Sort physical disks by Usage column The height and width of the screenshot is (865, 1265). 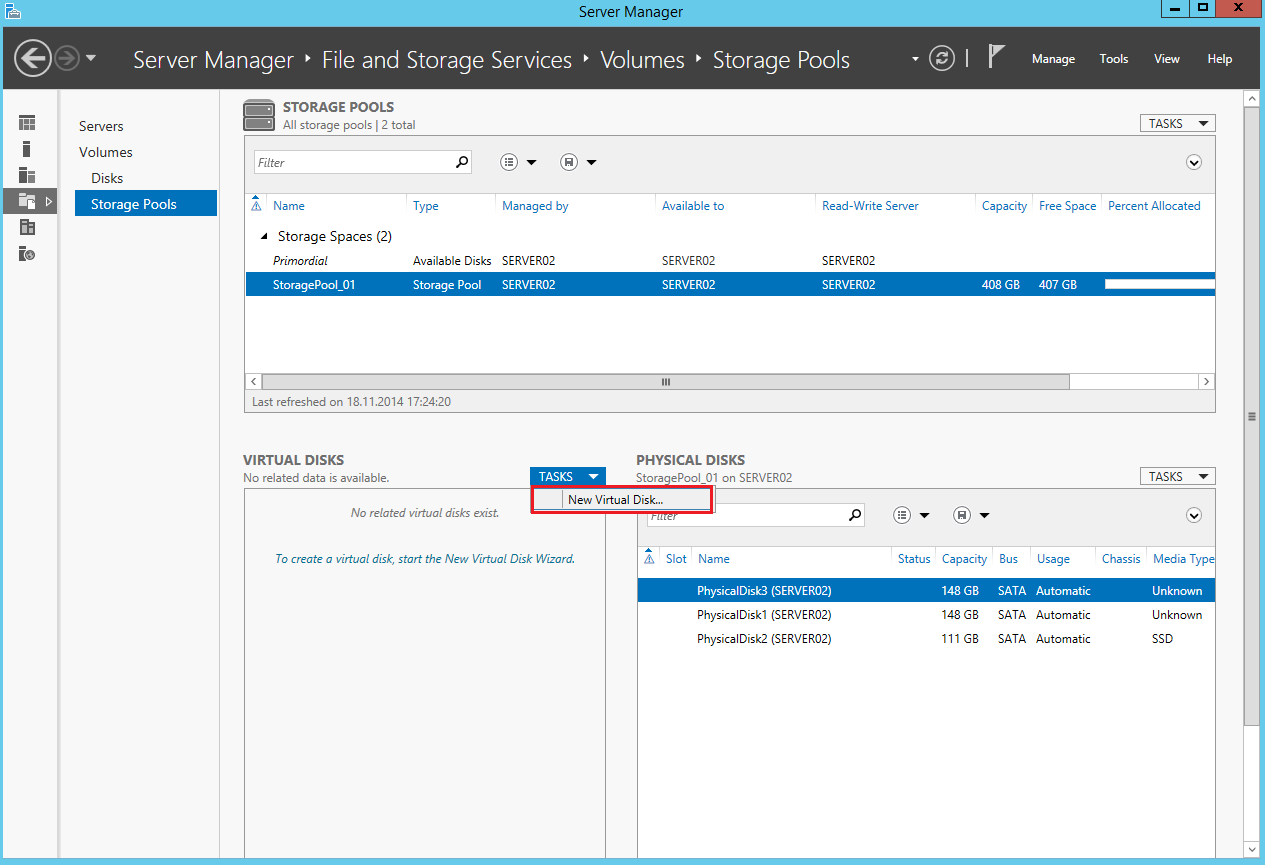click(x=1053, y=559)
